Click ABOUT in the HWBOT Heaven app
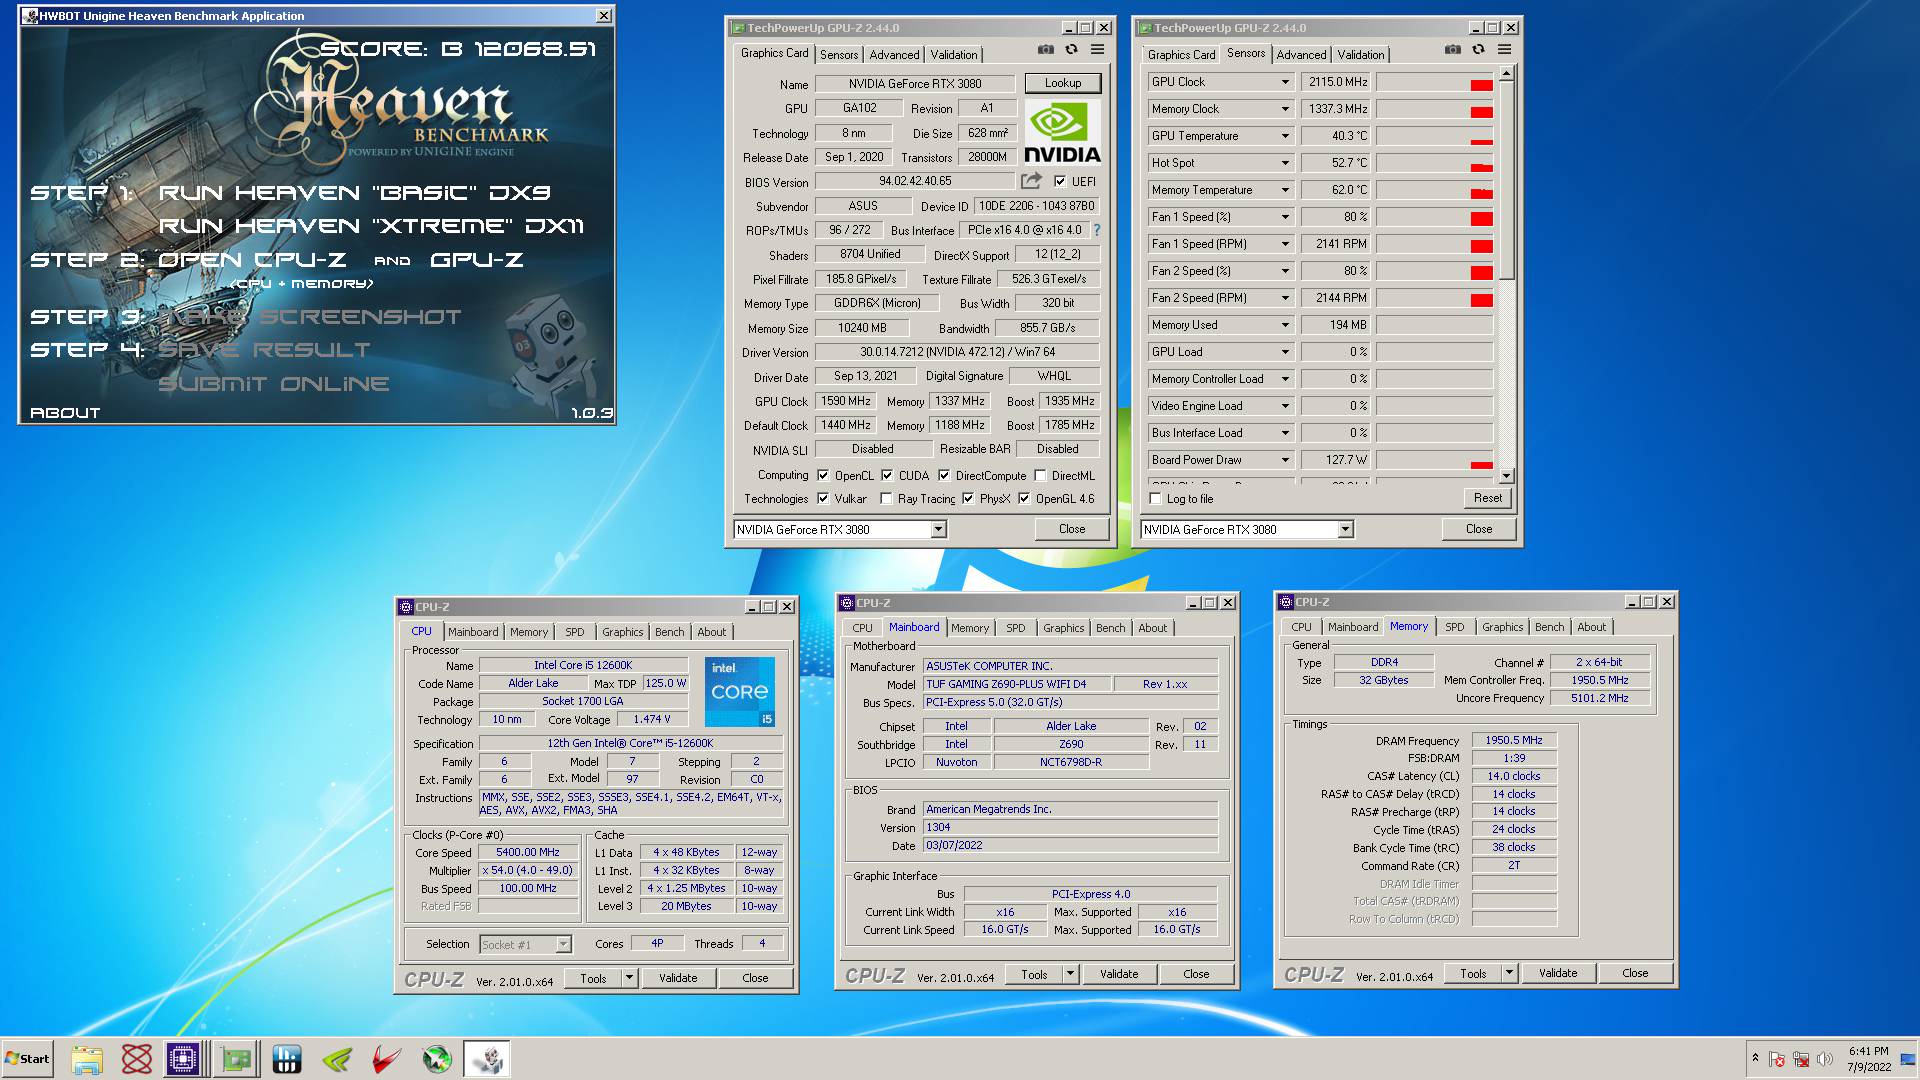1920x1080 pixels. (65, 413)
